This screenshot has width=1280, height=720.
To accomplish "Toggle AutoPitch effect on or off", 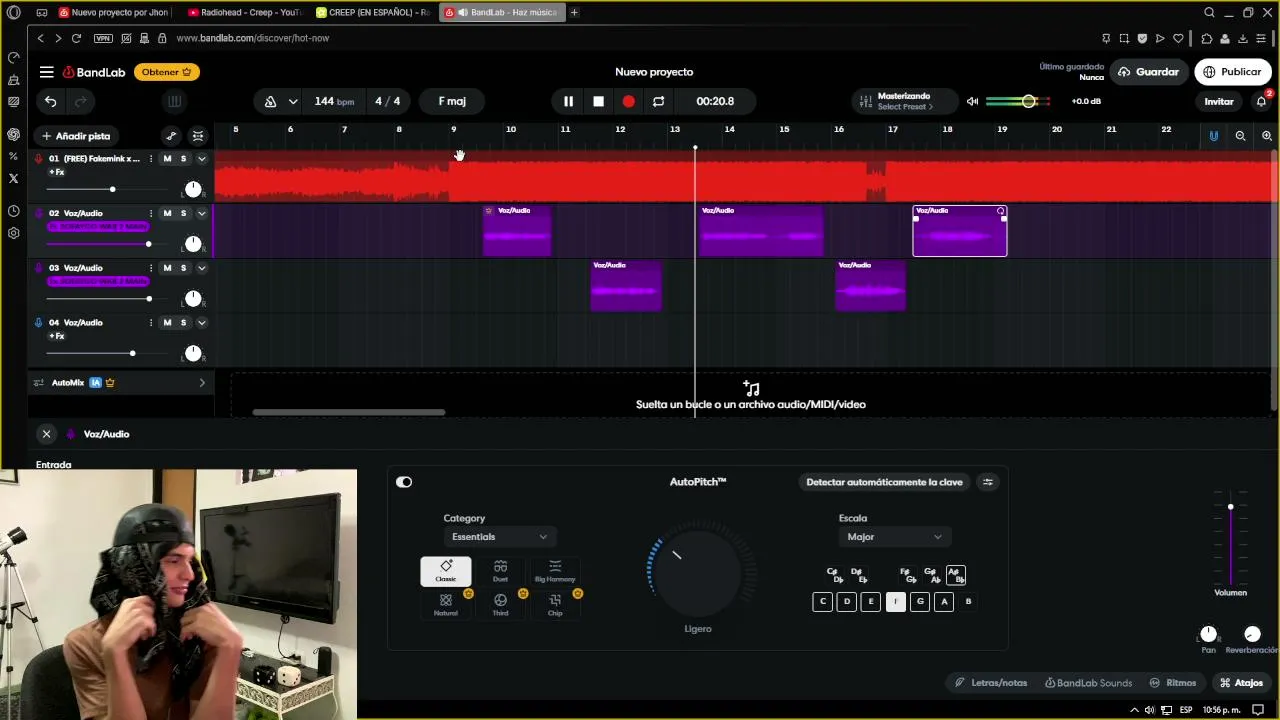I will pyautogui.click(x=404, y=482).
